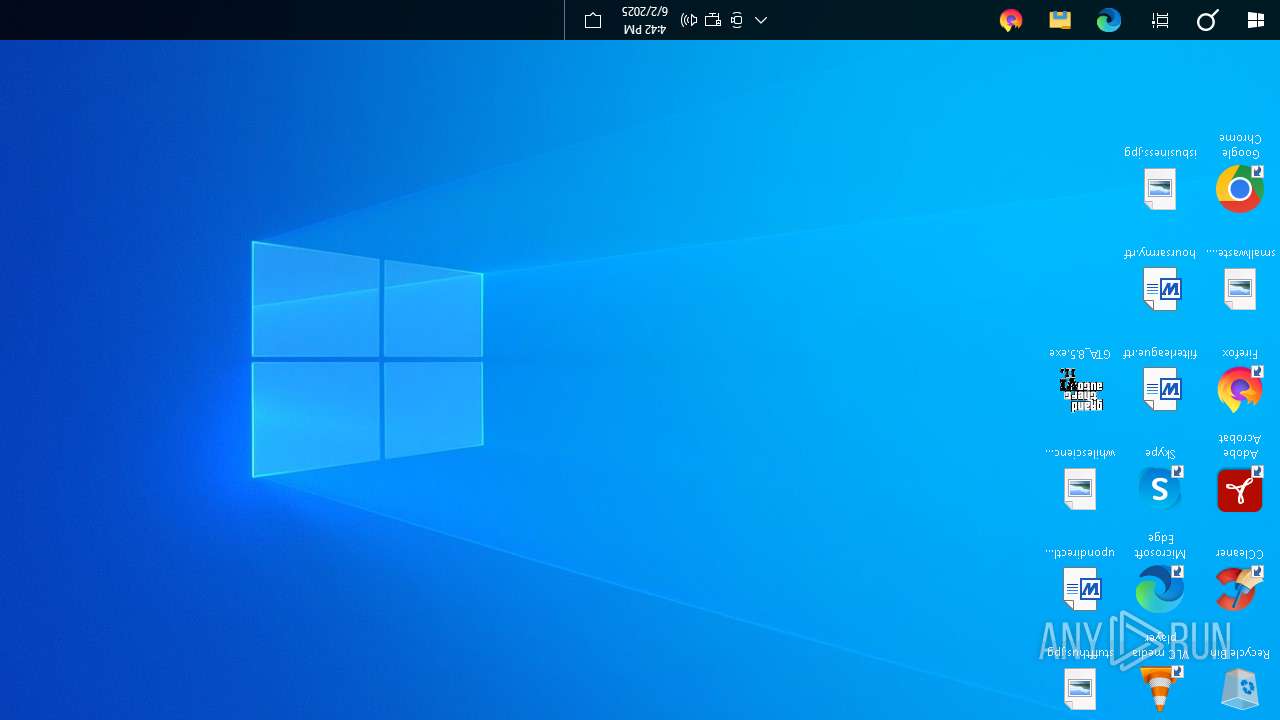Open the notification center
Screen dimensions: 1280x720
click(593, 20)
